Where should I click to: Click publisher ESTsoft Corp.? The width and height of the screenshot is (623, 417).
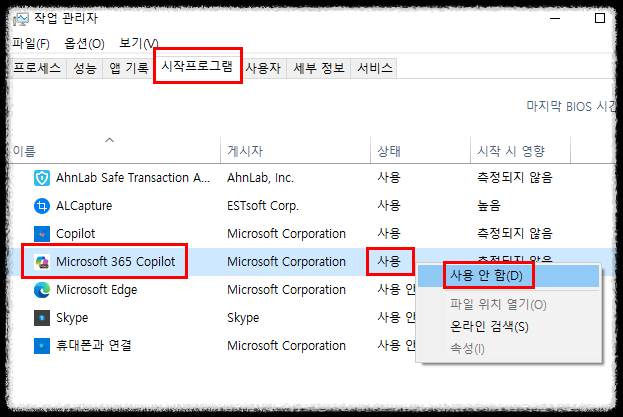pyautogui.click(x=263, y=206)
